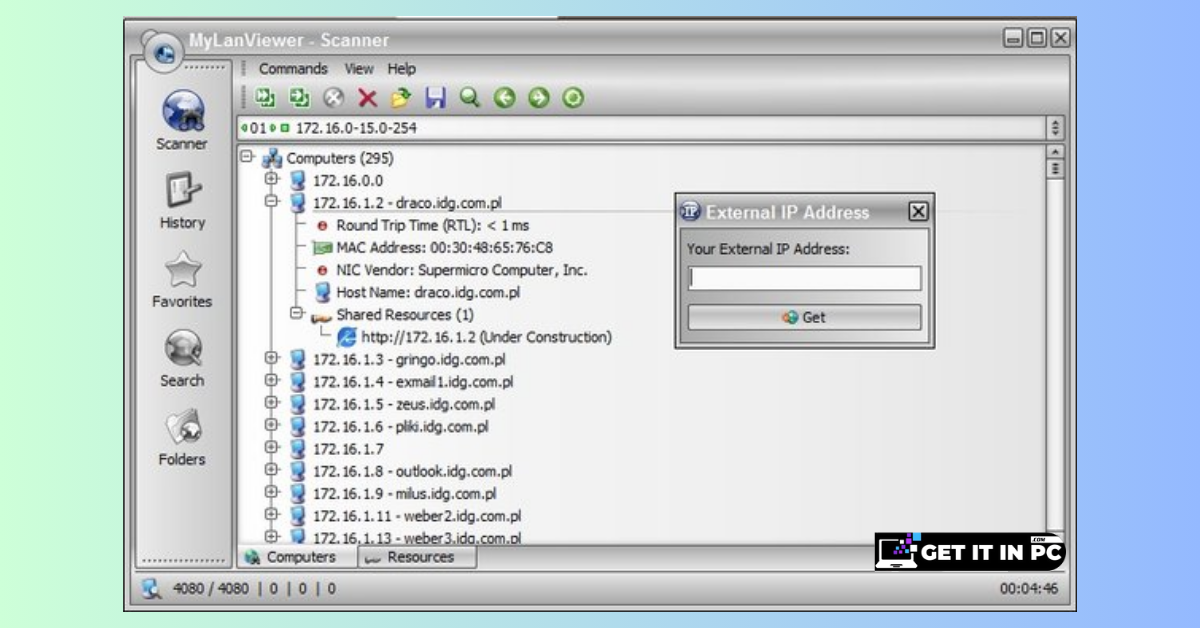Select the 172.16.1.9 - milus.idg.com.pl row
This screenshot has width=1200, height=628.
point(404,493)
